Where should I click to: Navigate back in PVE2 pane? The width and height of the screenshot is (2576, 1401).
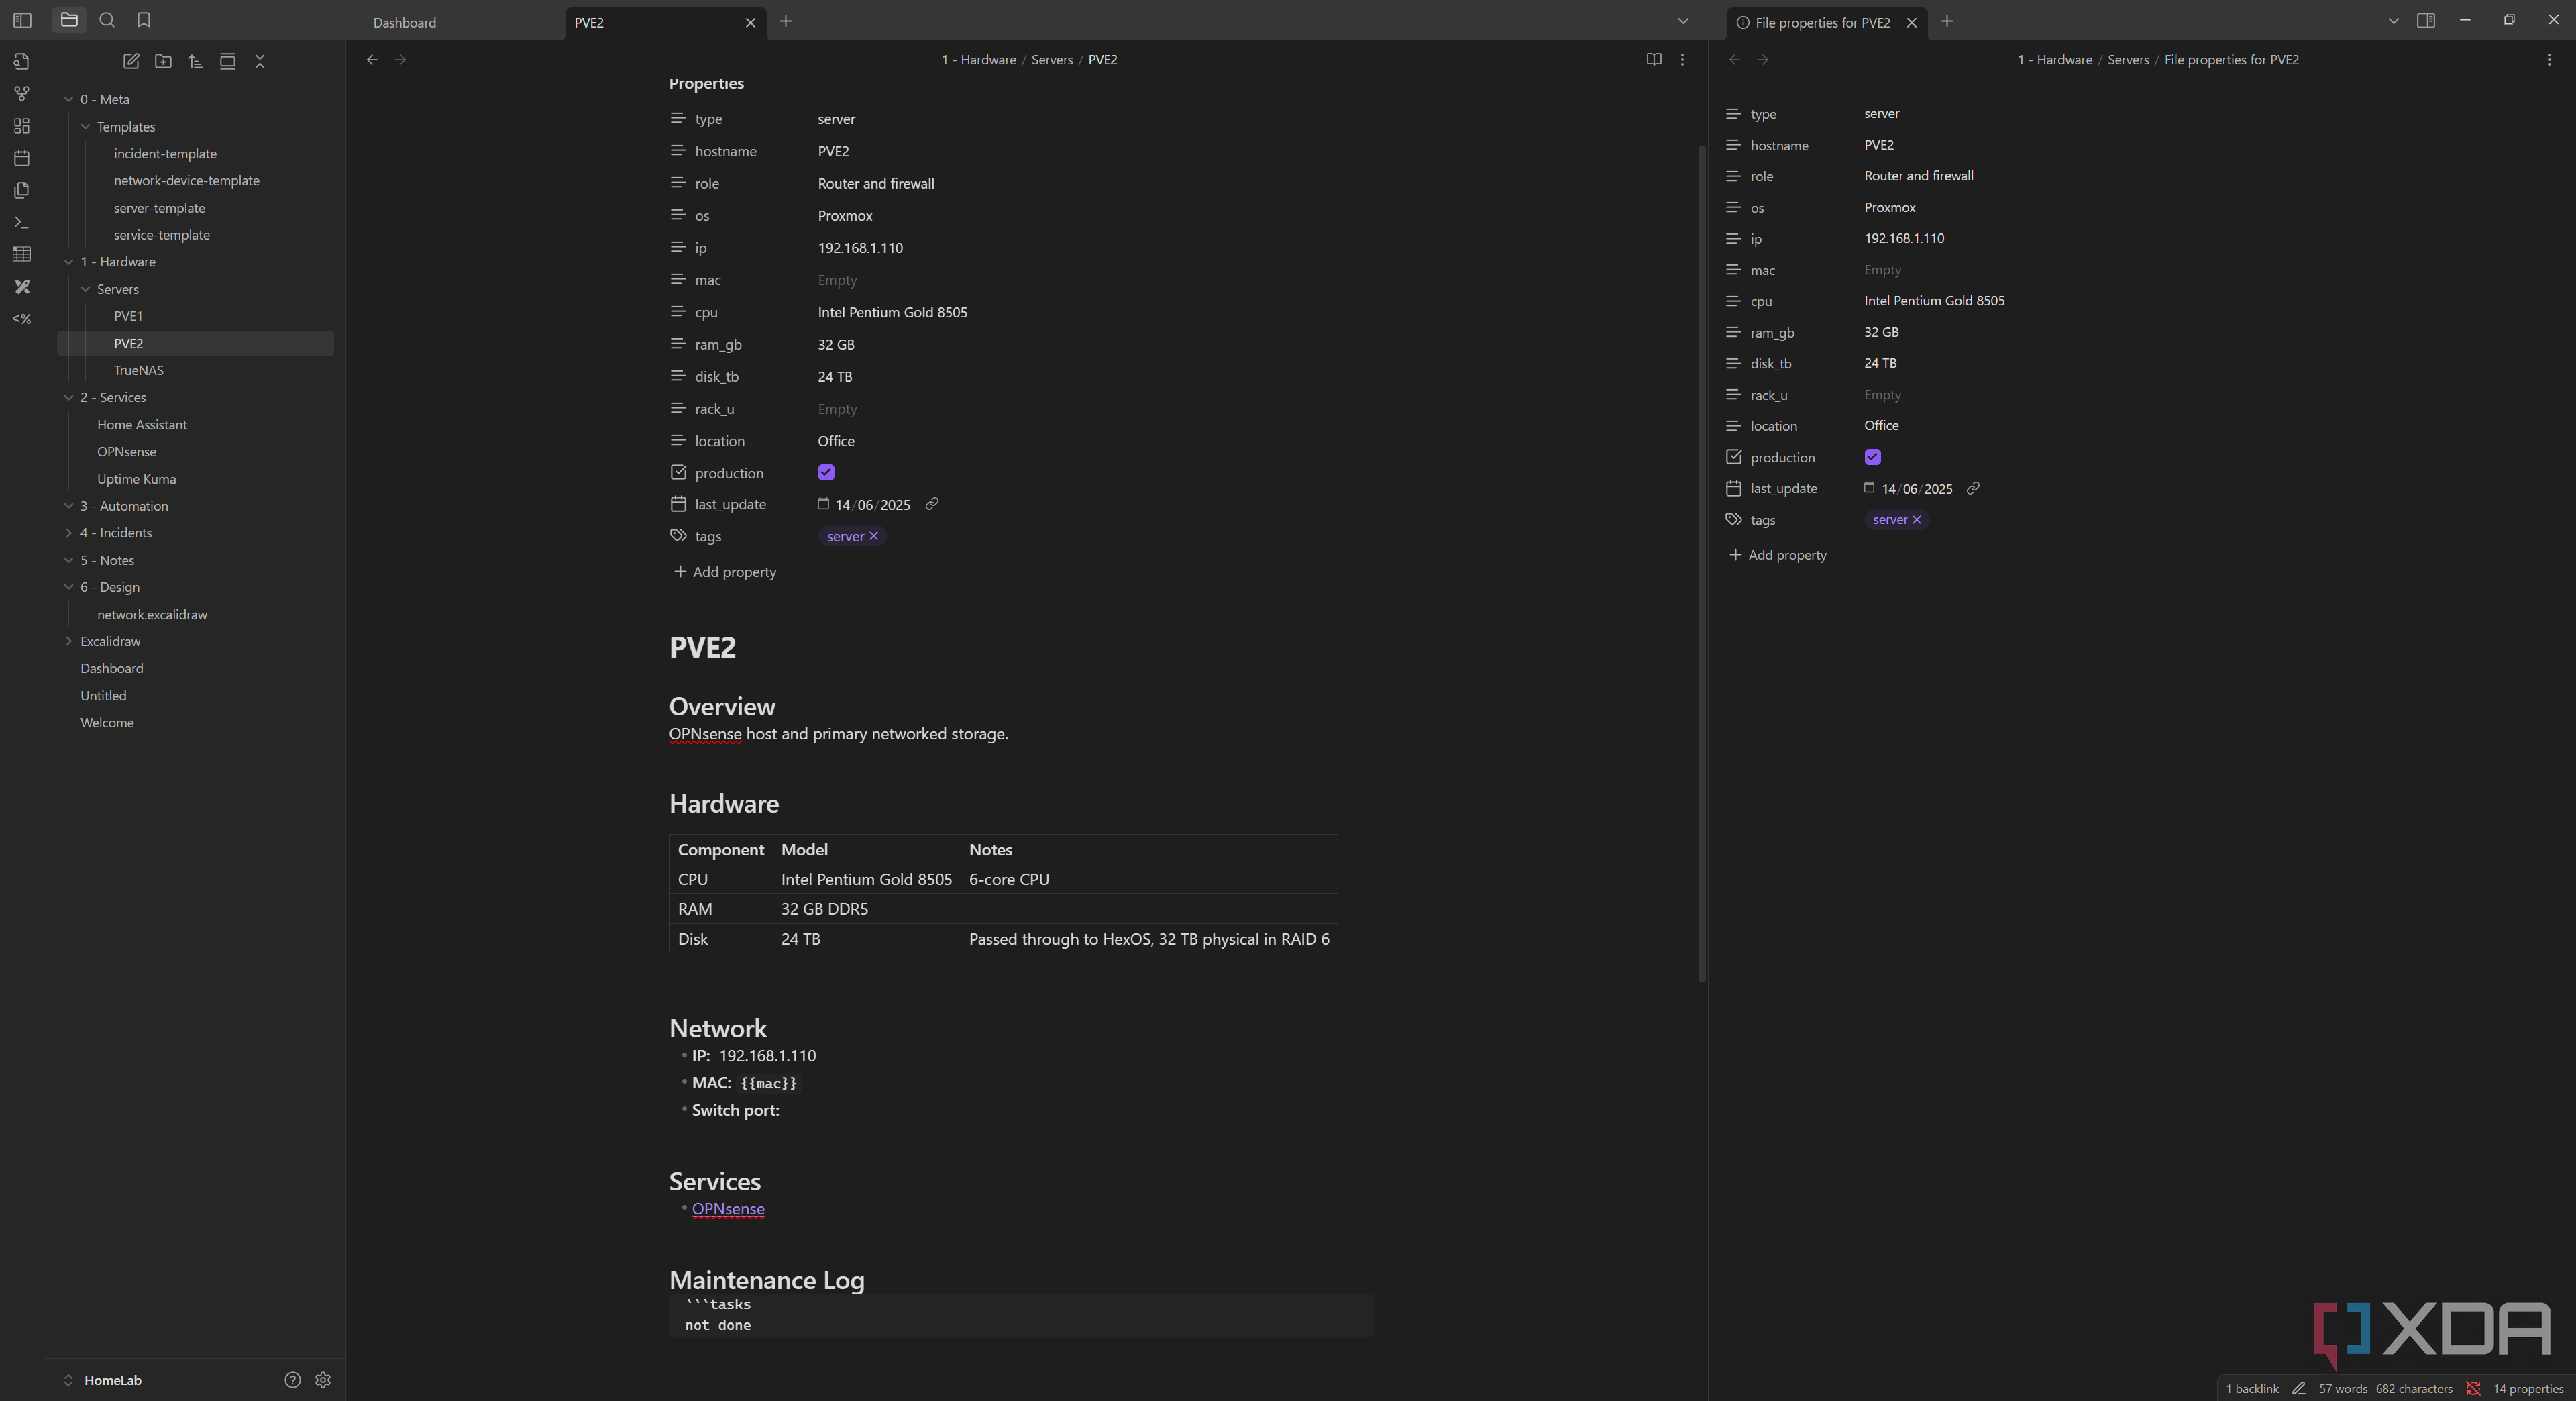click(372, 60)
